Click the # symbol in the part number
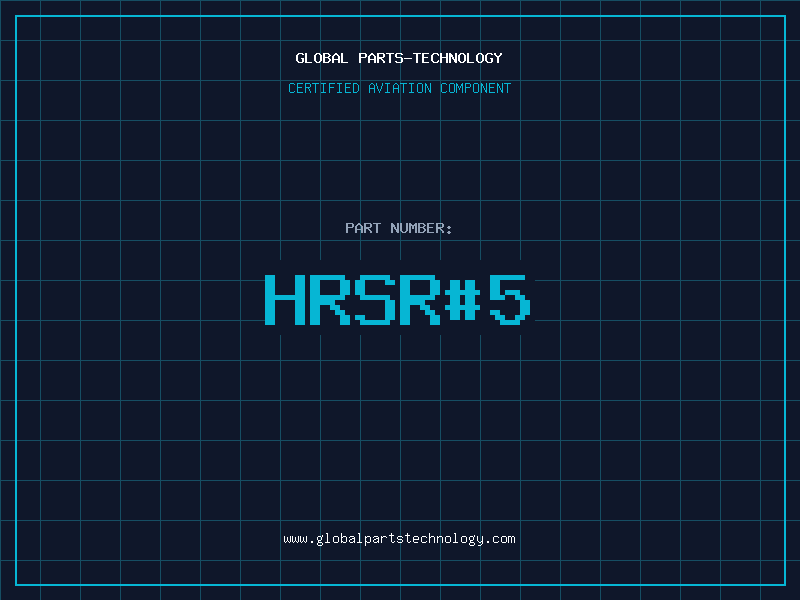Viewport: 800px width, 600px height. [464, 299]
